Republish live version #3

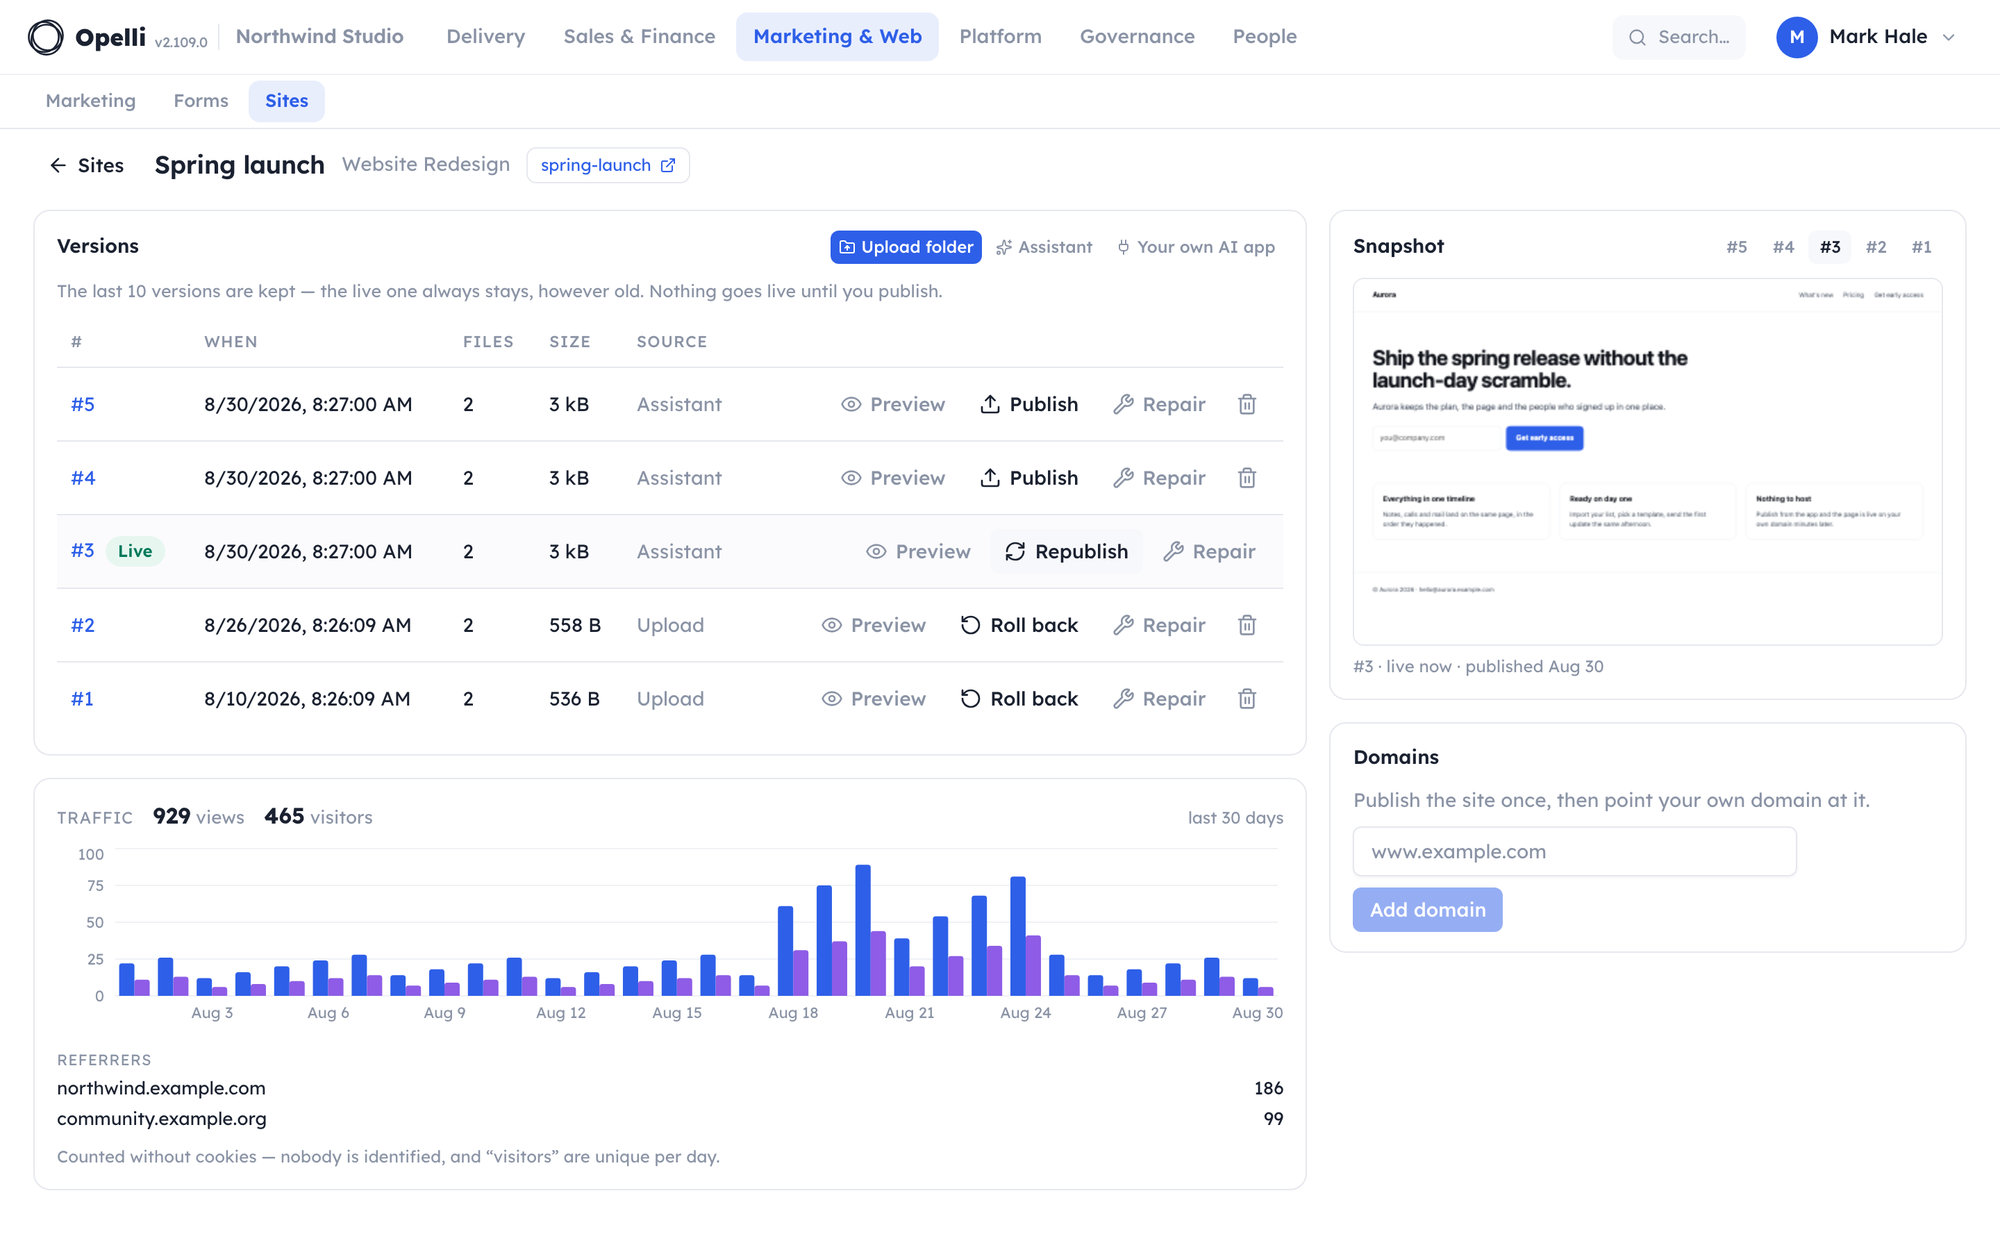[1067, 552]
